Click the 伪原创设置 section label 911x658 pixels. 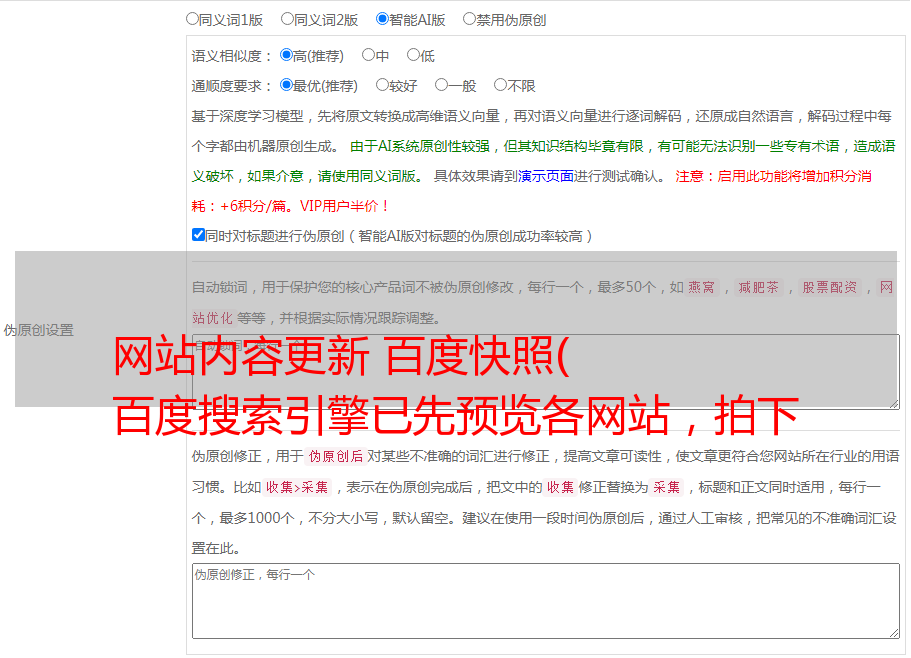[38, 330]
